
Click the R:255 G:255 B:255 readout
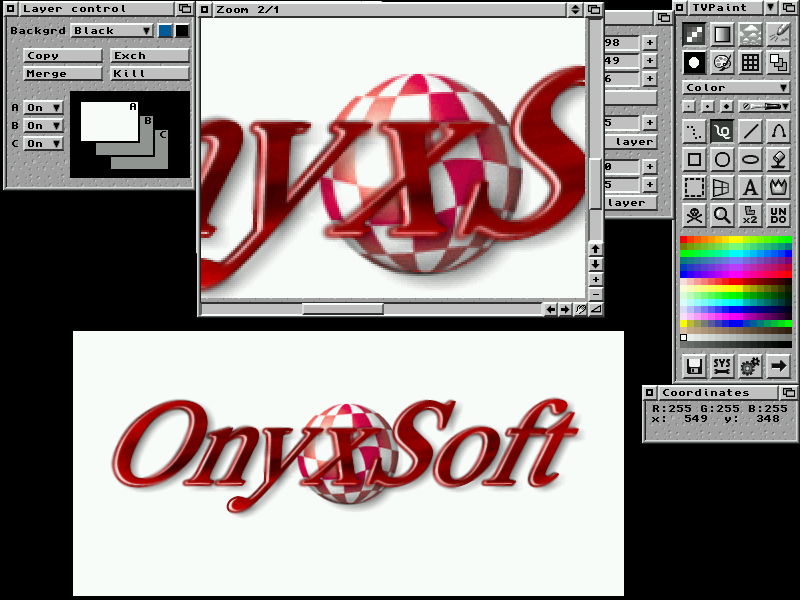point(720,408)
